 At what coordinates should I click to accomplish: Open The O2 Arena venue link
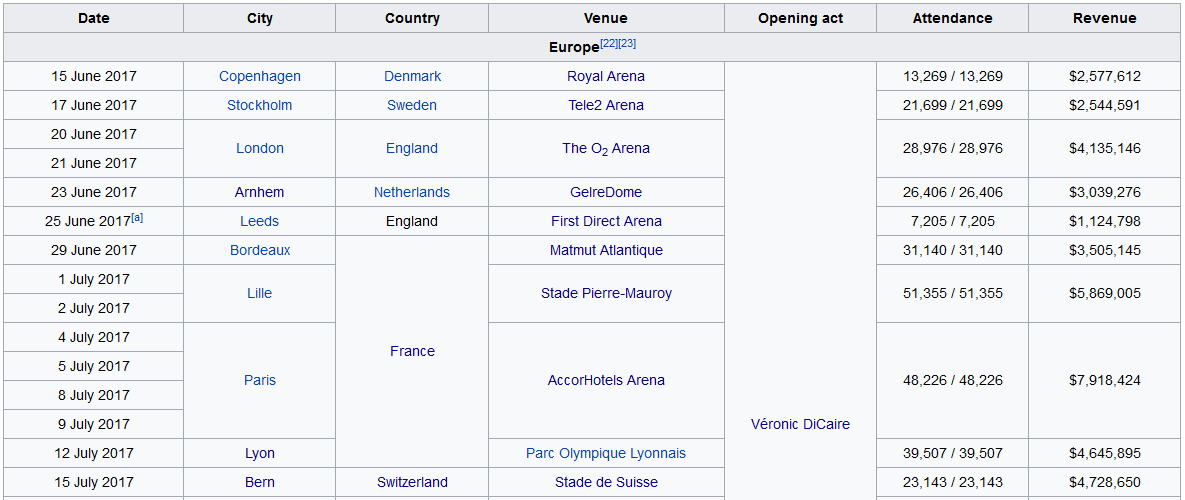tap(606, 148)
